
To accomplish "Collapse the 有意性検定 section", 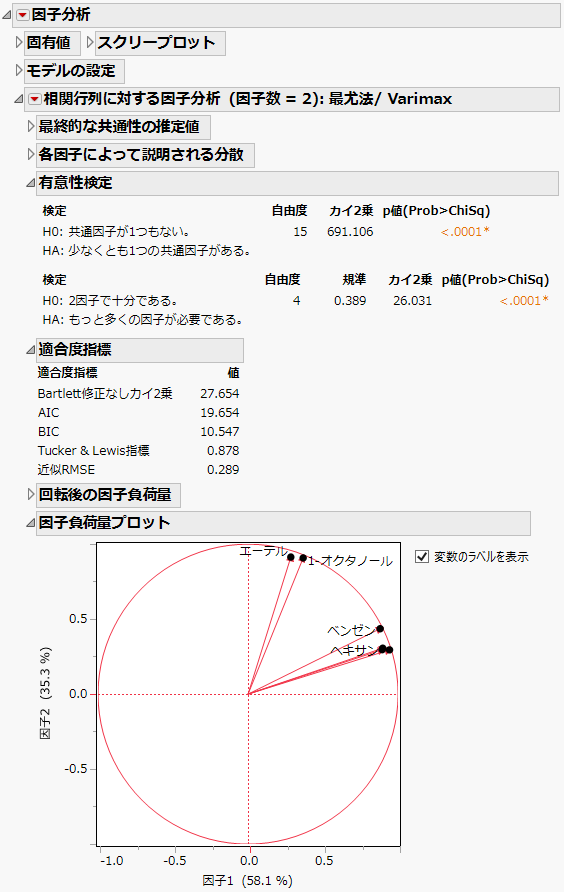I will click(31, 183).
